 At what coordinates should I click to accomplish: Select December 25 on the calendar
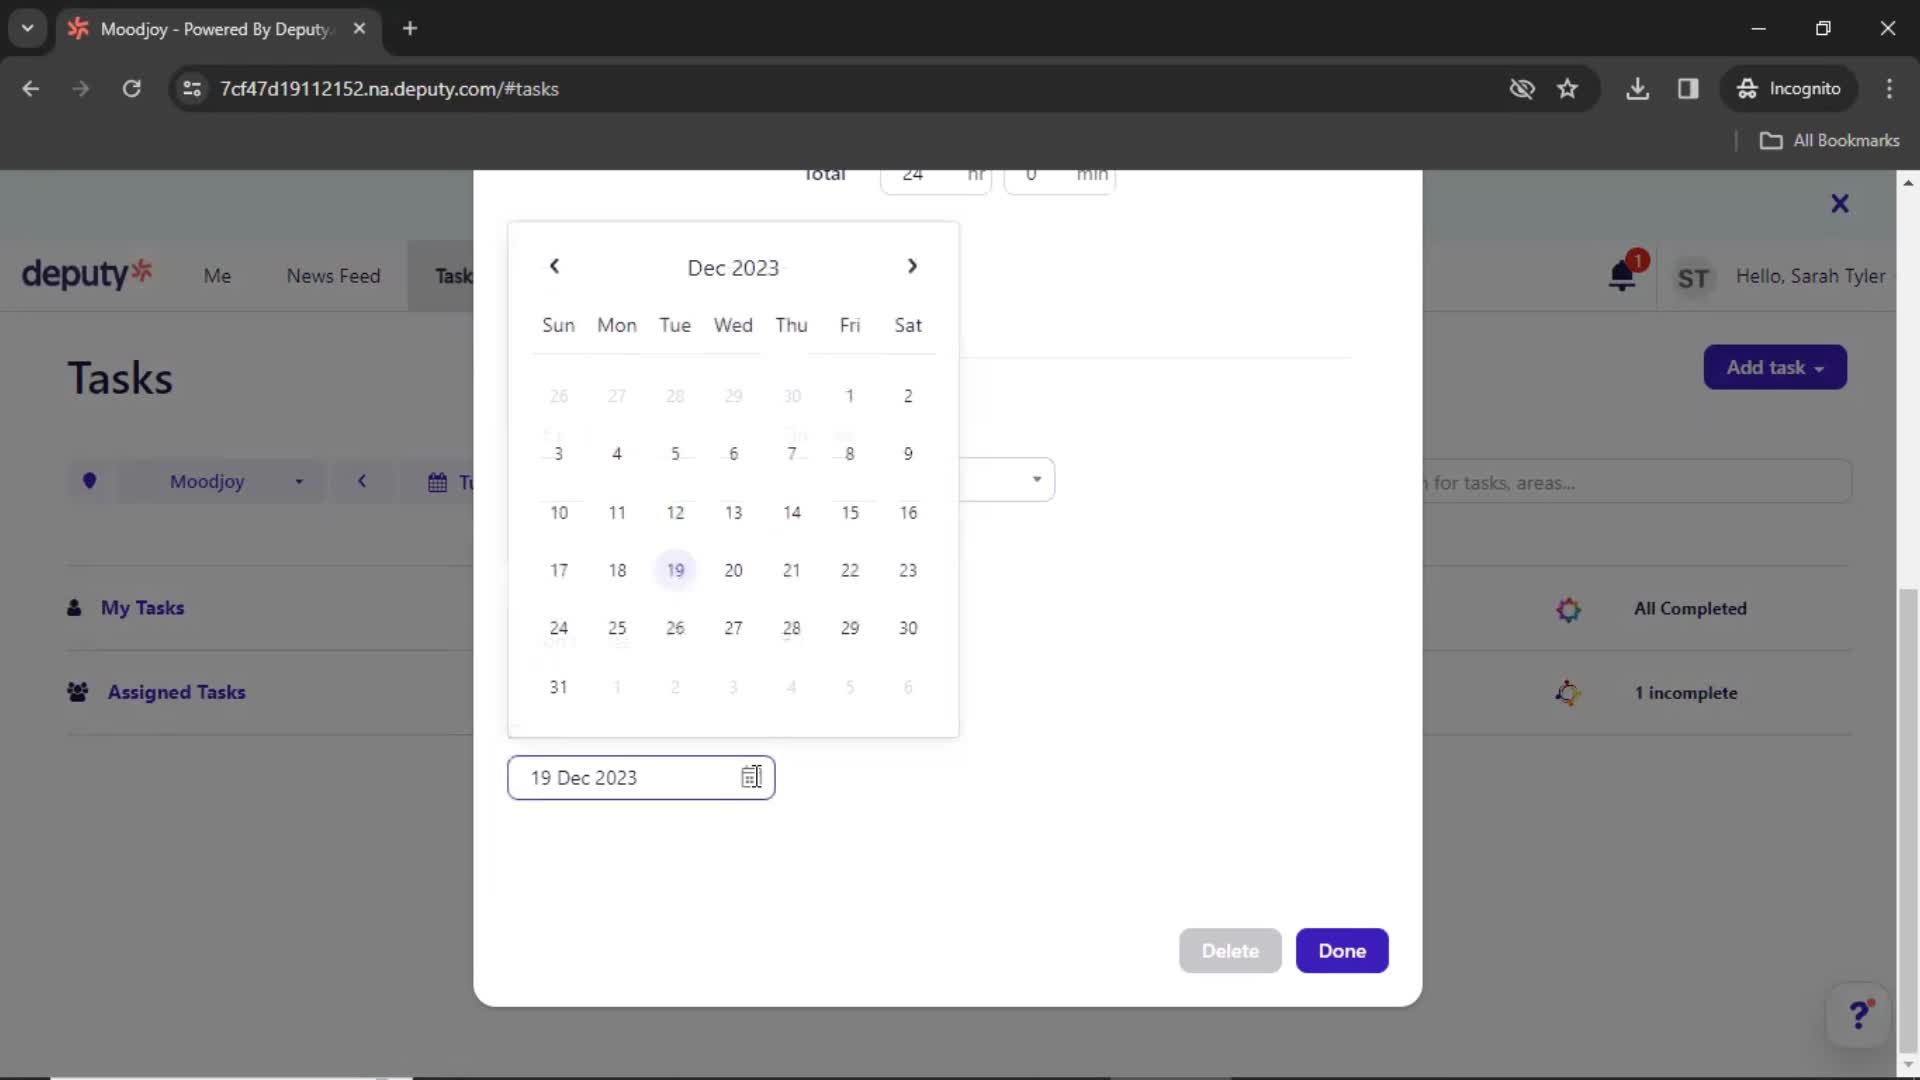pyautogui.click(x=616, y=626)
